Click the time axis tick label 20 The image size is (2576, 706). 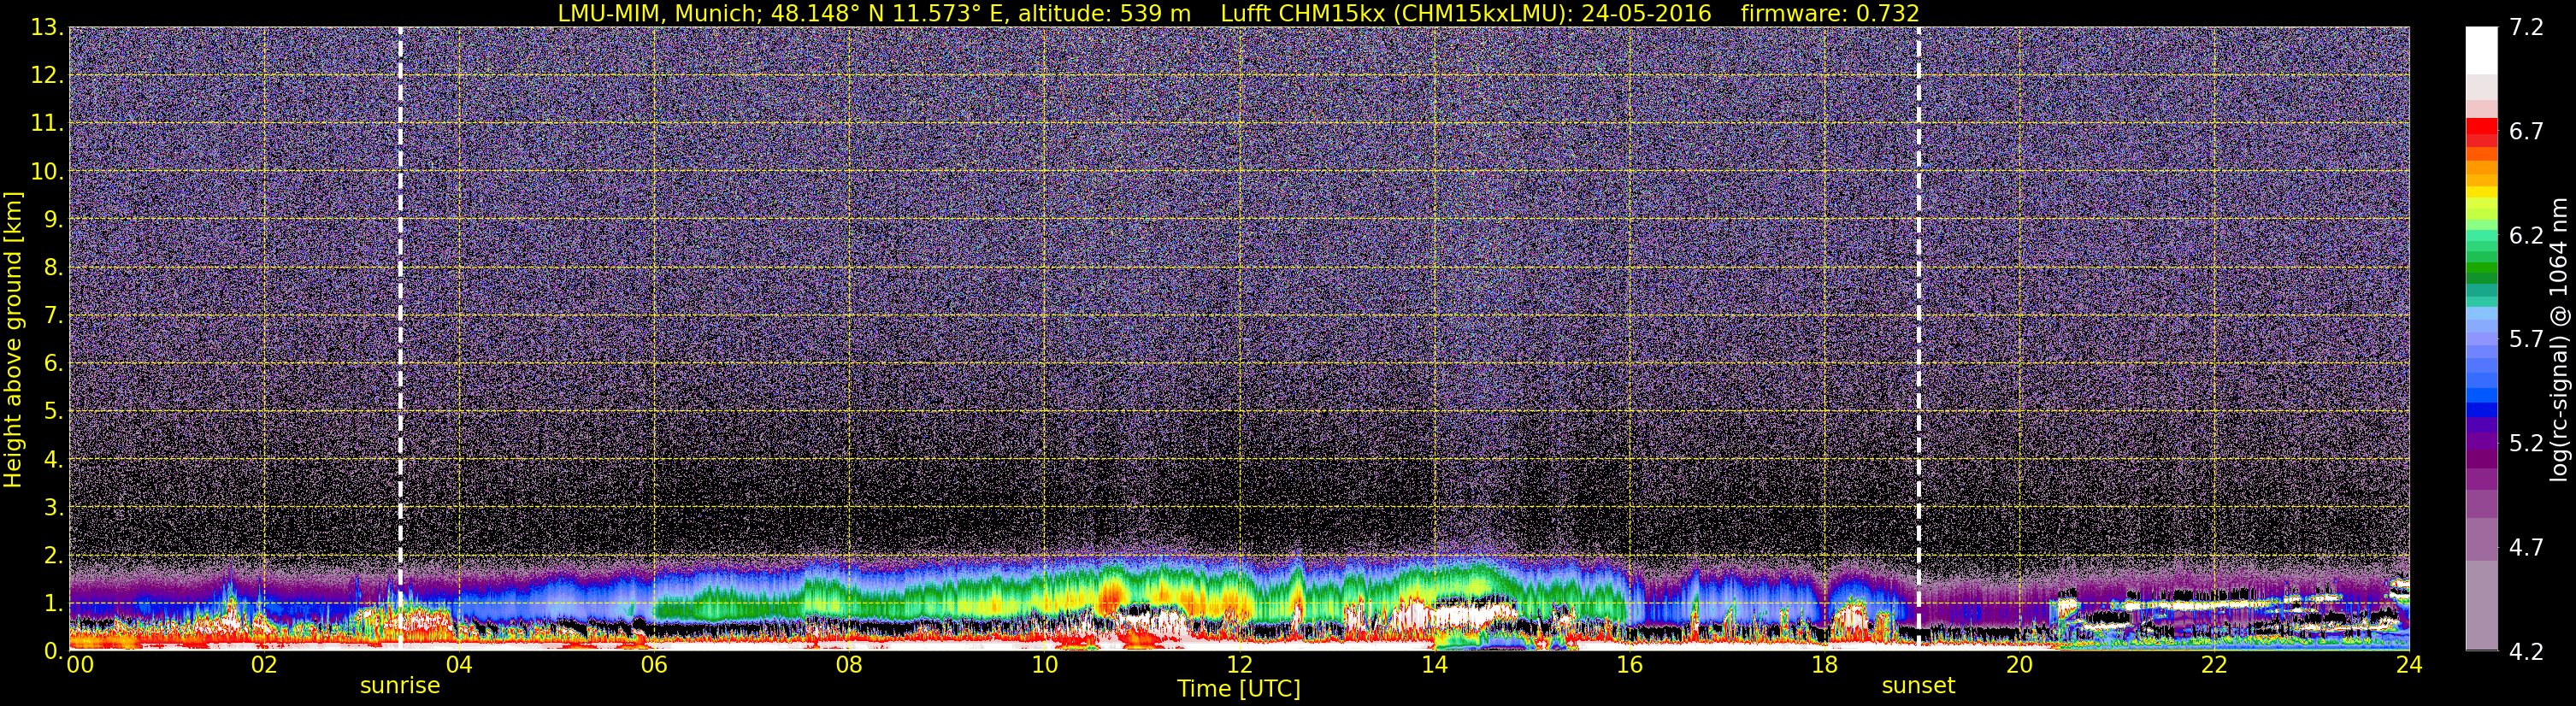pos(2019,665)
